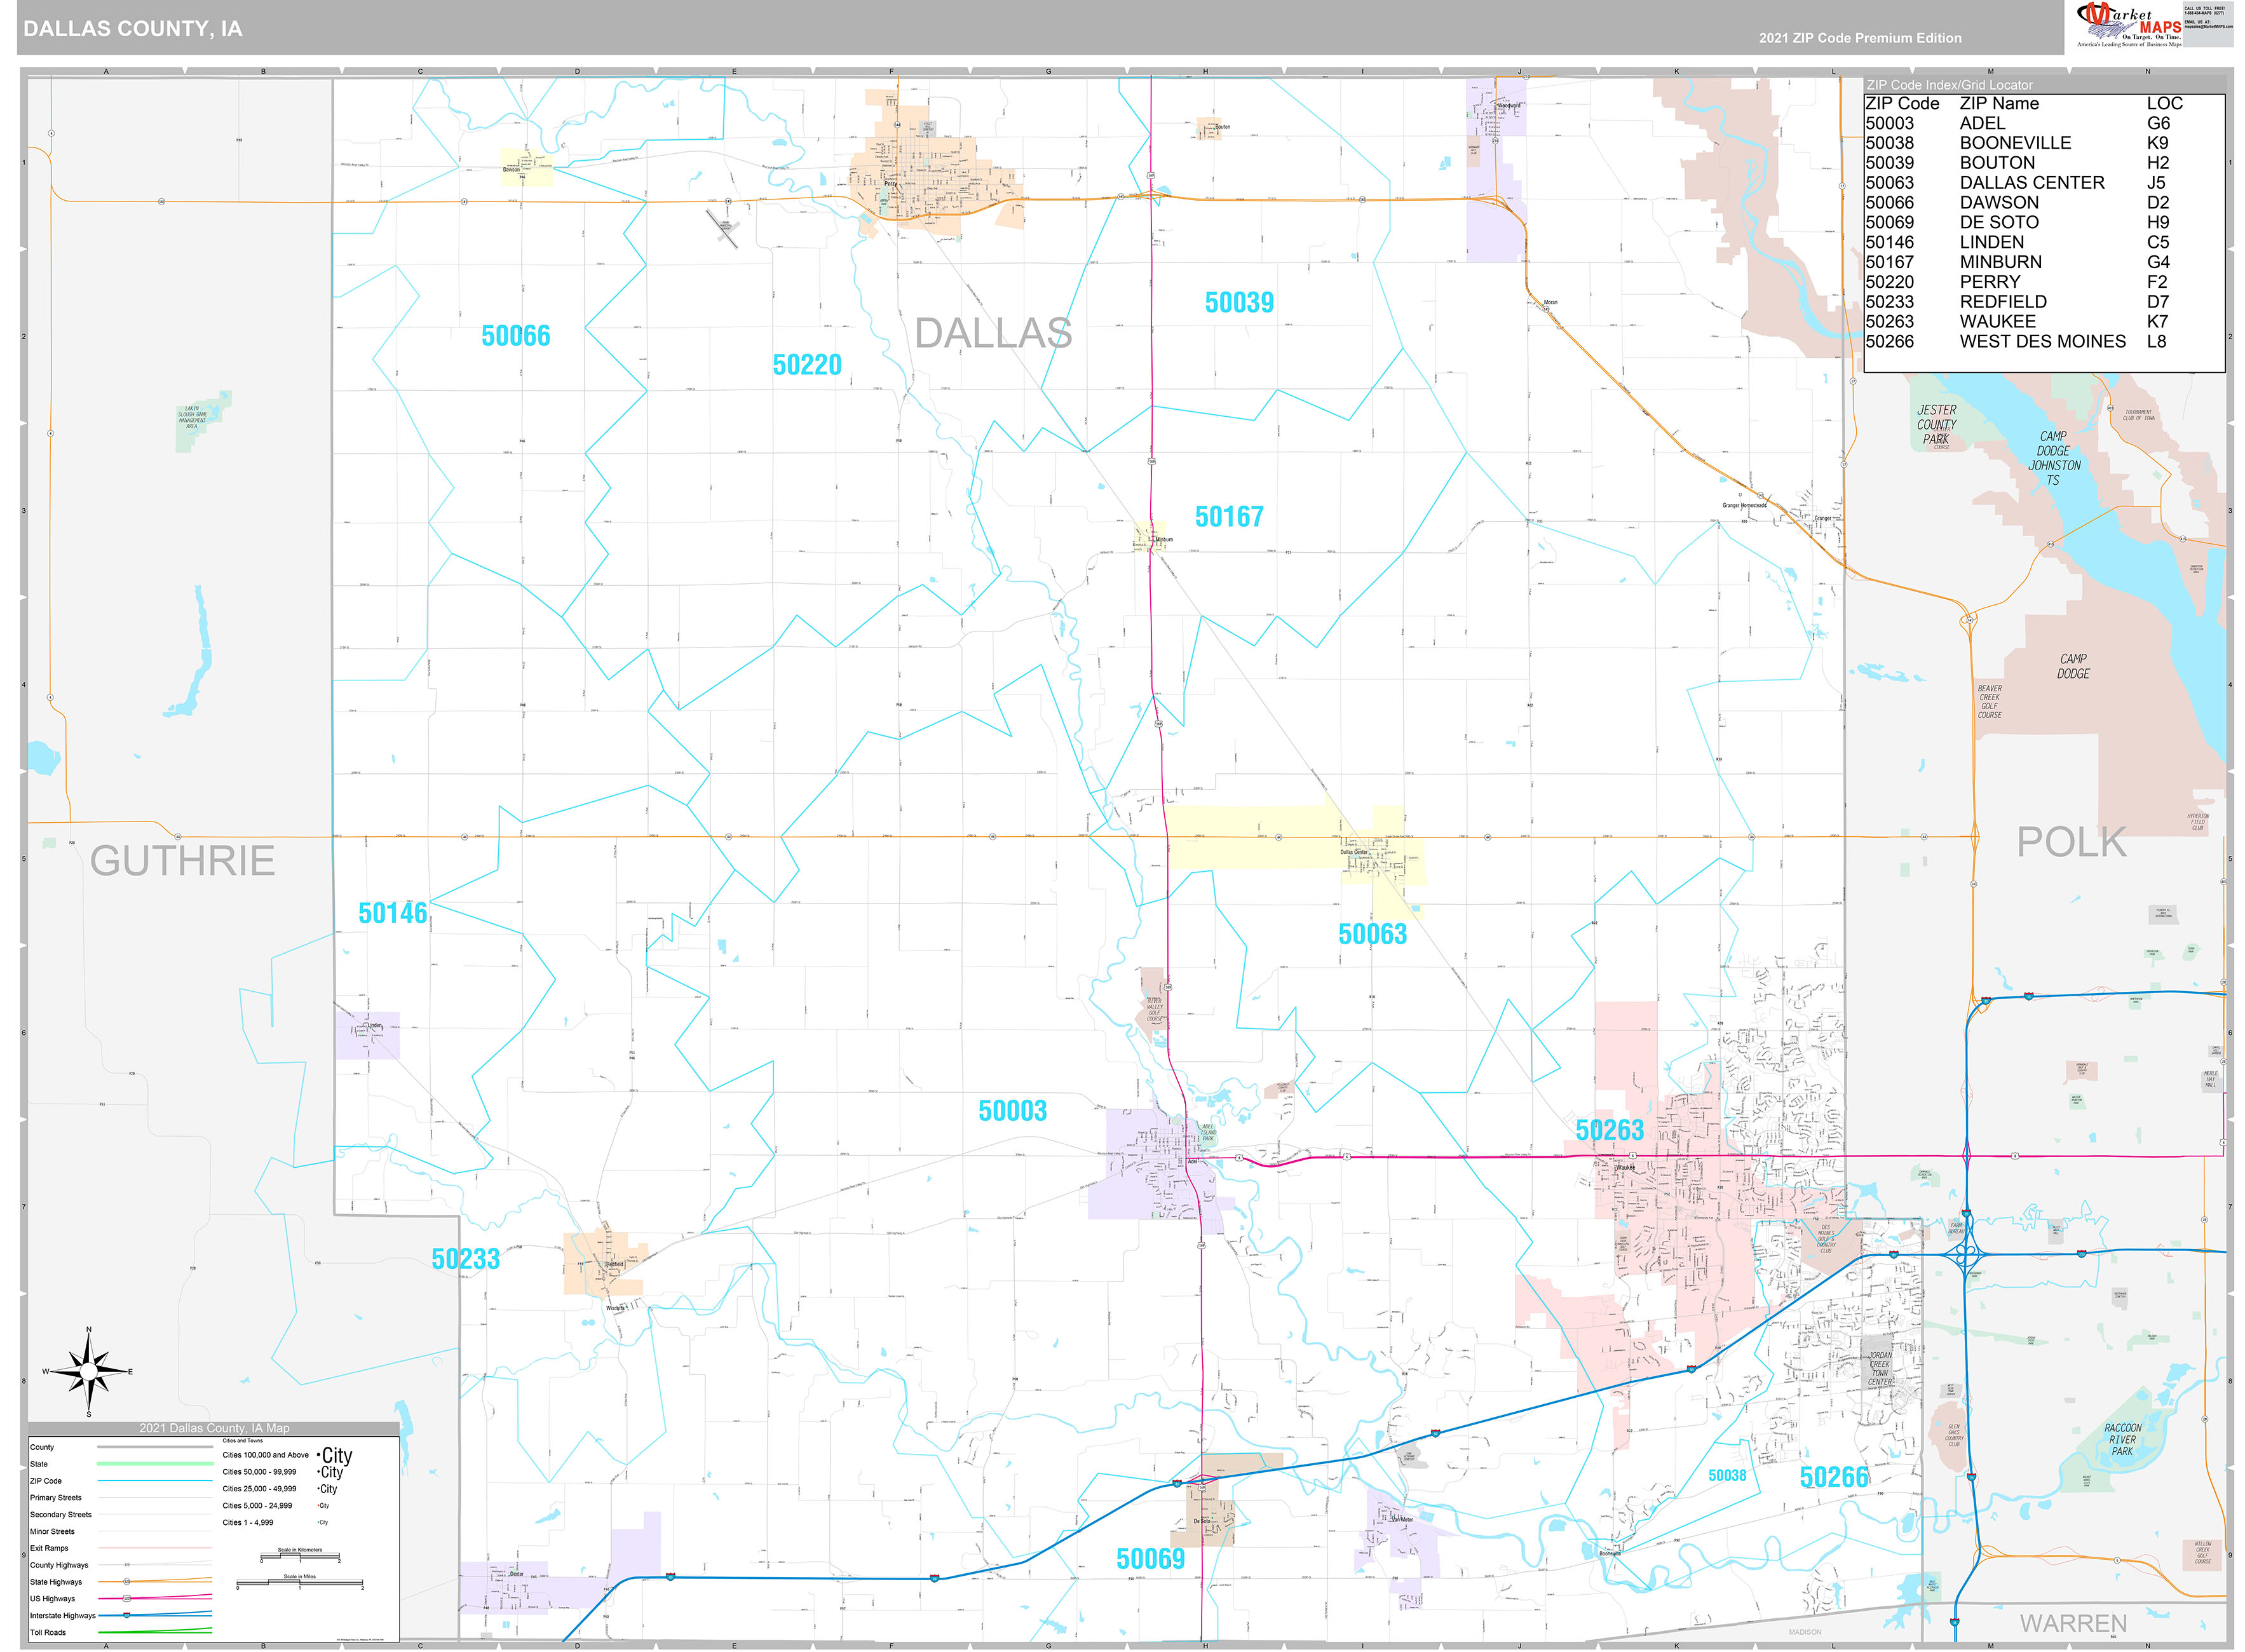Image resolution: width=2245 pixels, height=1652 pixels.
Task: Click the 50063 ZIP label on the map
Action: point(1372,934)
